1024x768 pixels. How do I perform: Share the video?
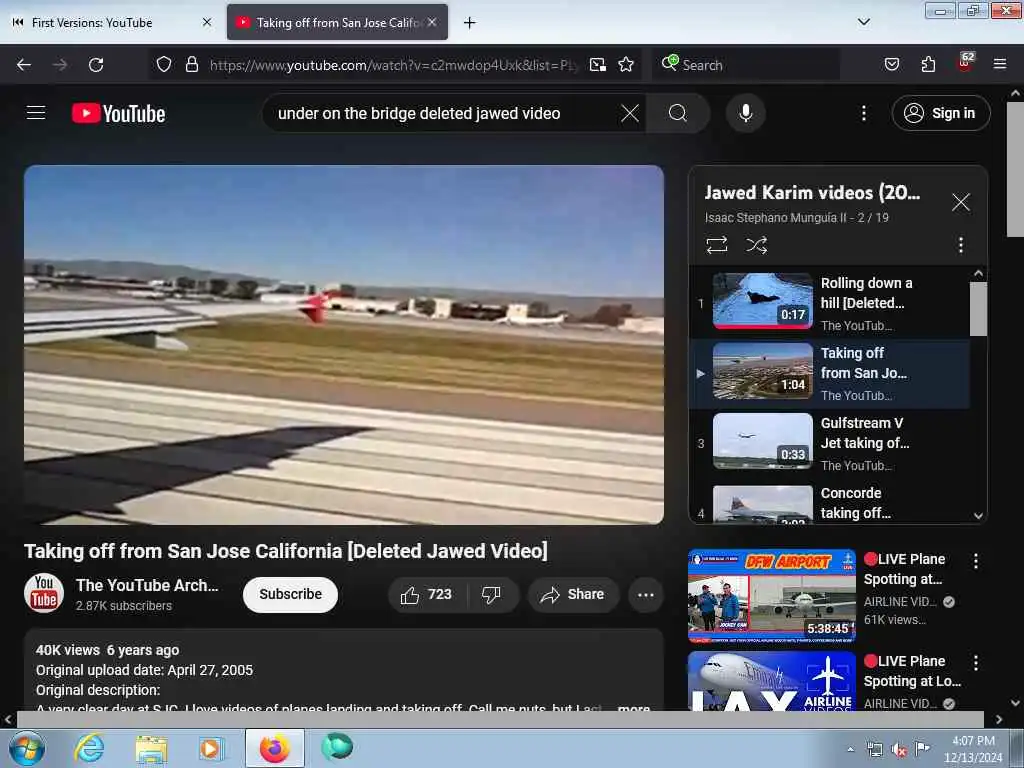[x=573, y=594]
